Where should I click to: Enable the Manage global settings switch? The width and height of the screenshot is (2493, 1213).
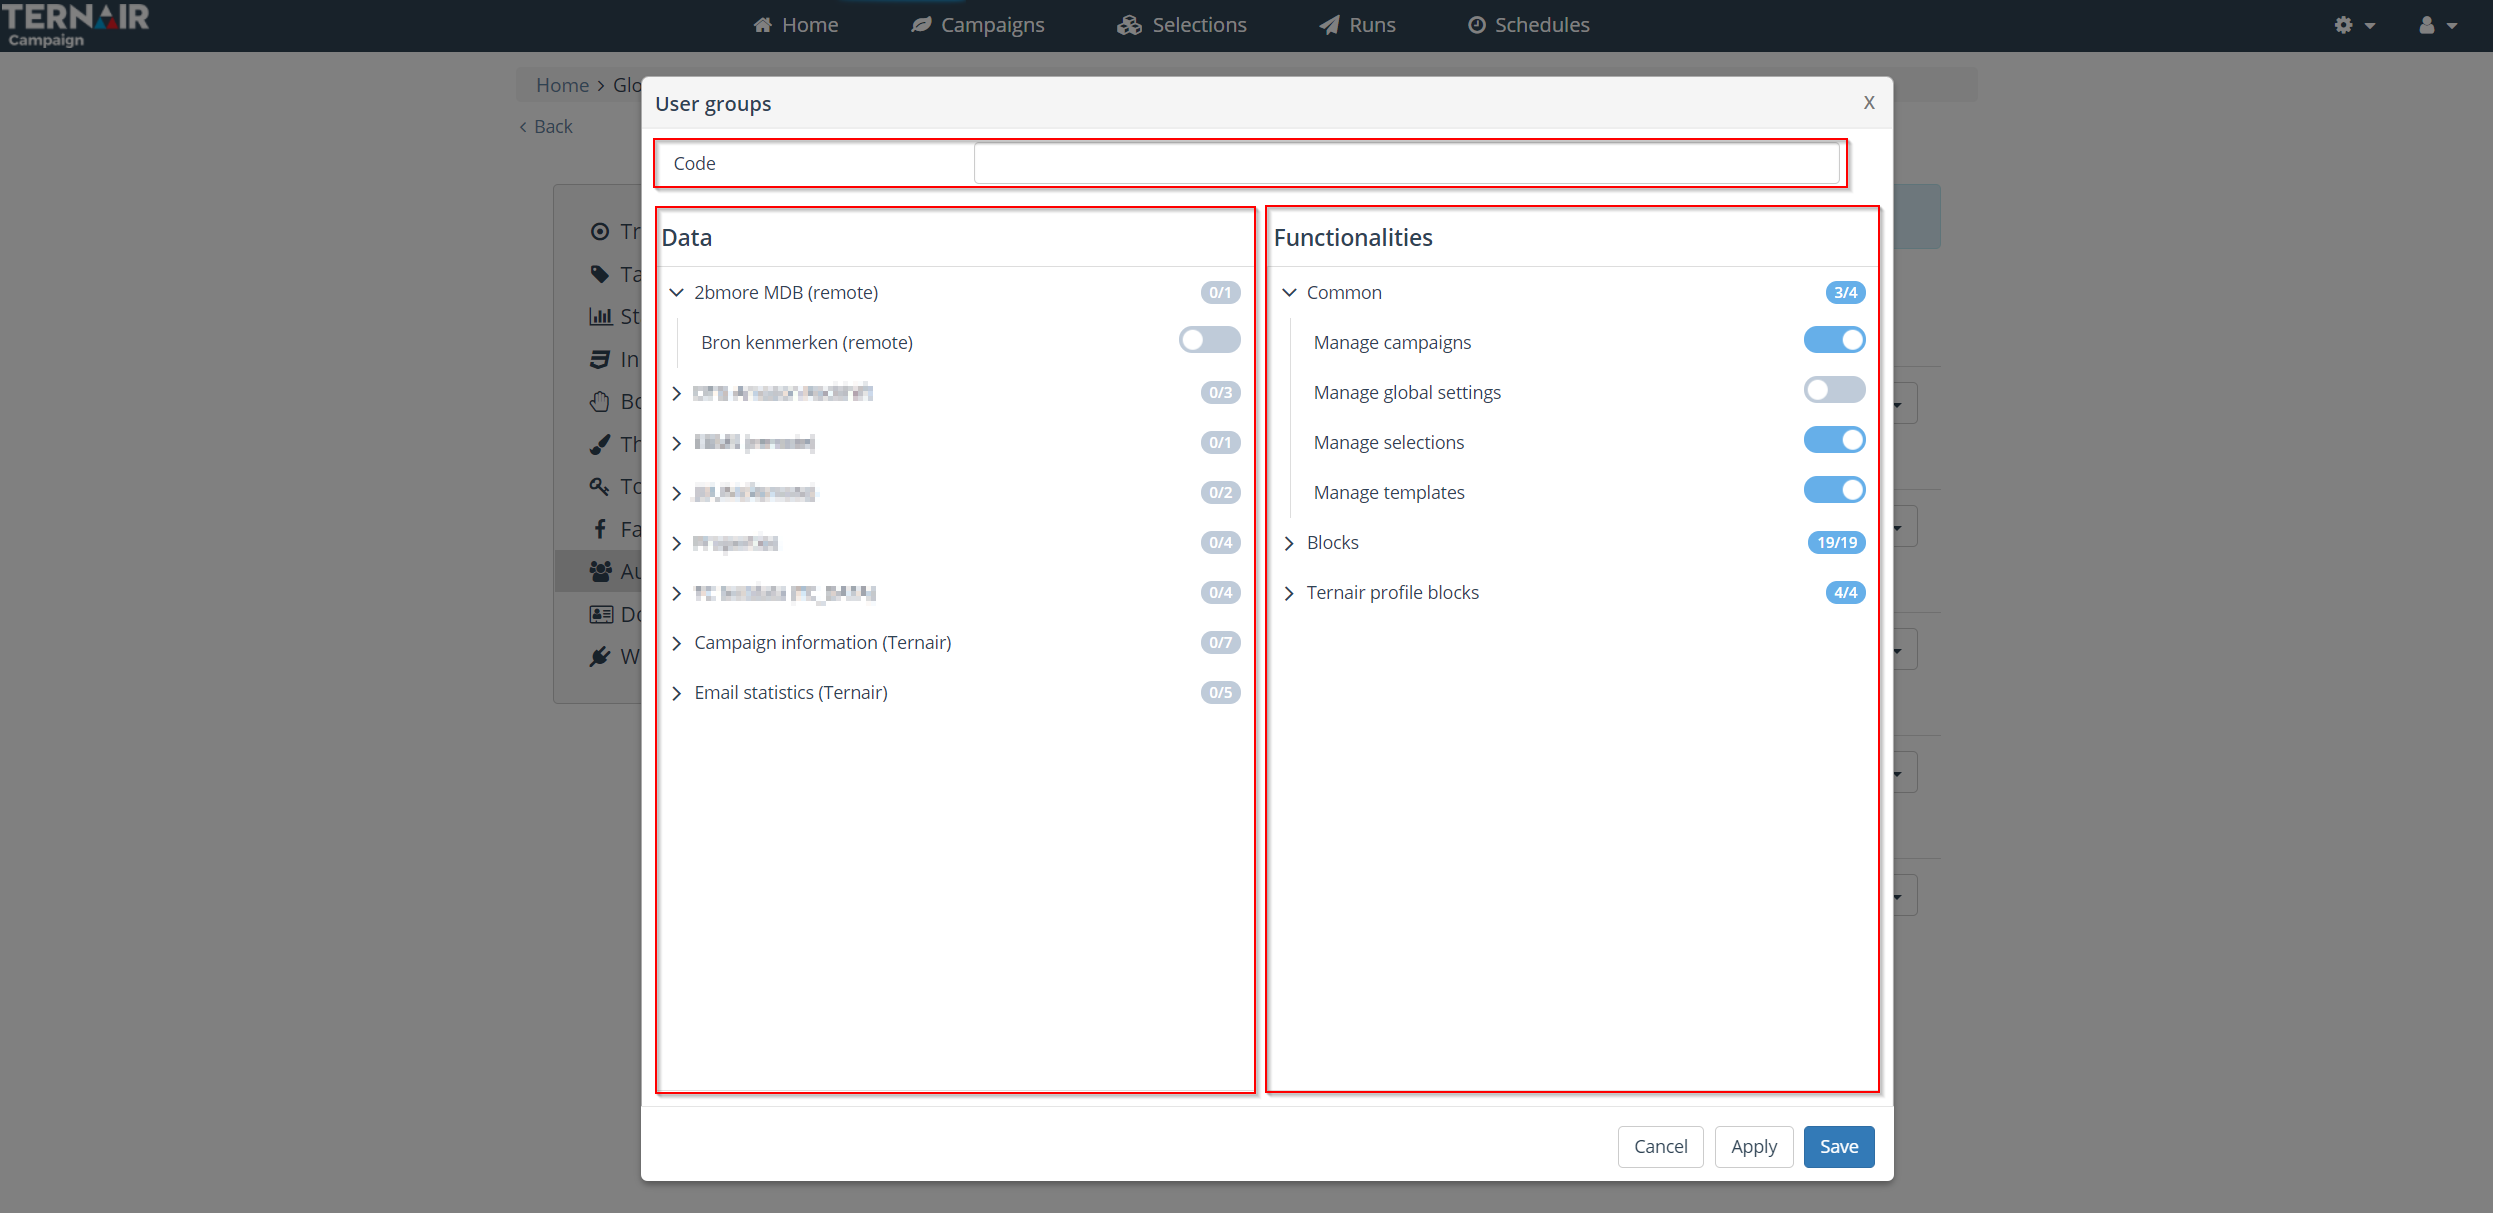(x=1834, y=390)
